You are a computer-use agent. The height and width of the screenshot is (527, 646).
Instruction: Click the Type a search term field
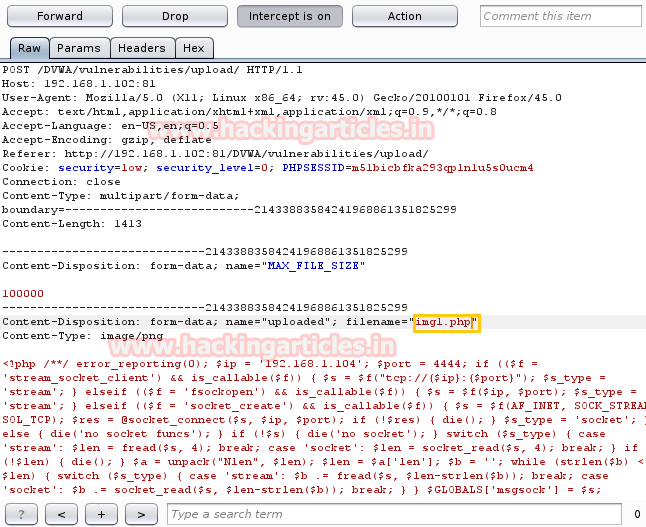(394, 514)
